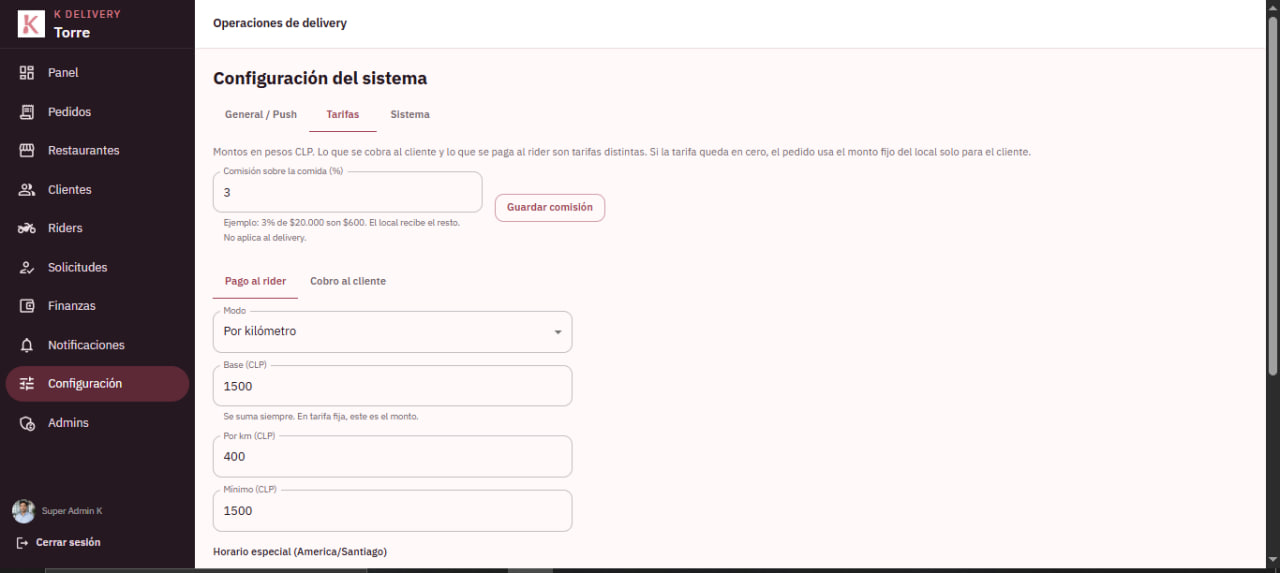
Task: Open the Modo dropdown
Action: click(392, 332)
